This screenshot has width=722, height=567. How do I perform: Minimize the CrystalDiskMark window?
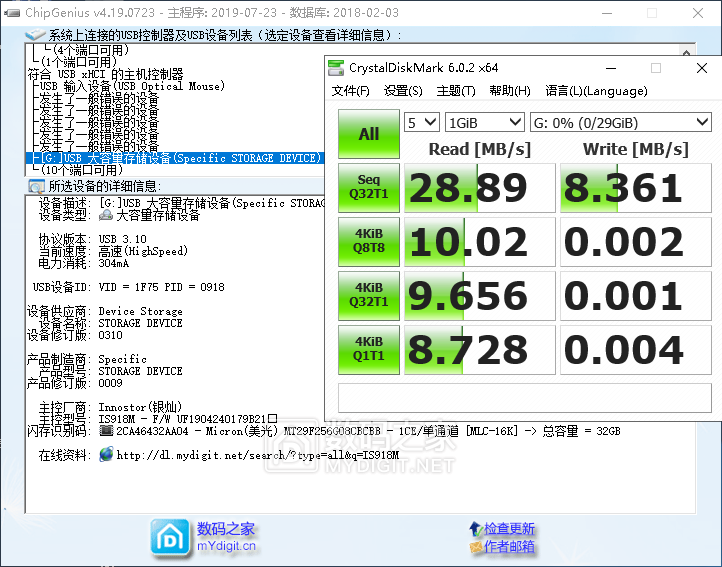(x=611, y=68)
